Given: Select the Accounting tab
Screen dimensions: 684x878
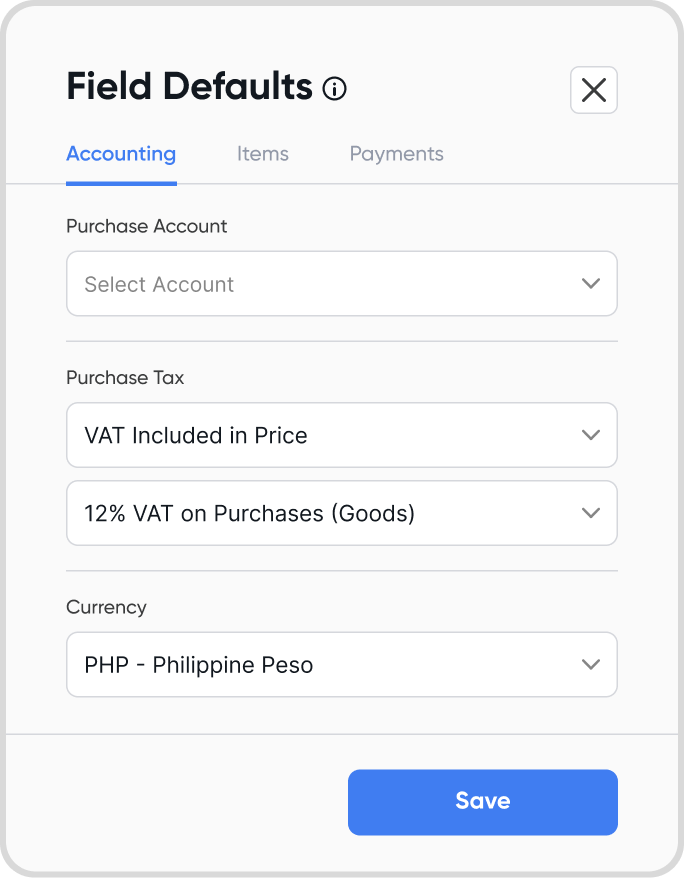Looking at the screenshot, I should point(121,154).
